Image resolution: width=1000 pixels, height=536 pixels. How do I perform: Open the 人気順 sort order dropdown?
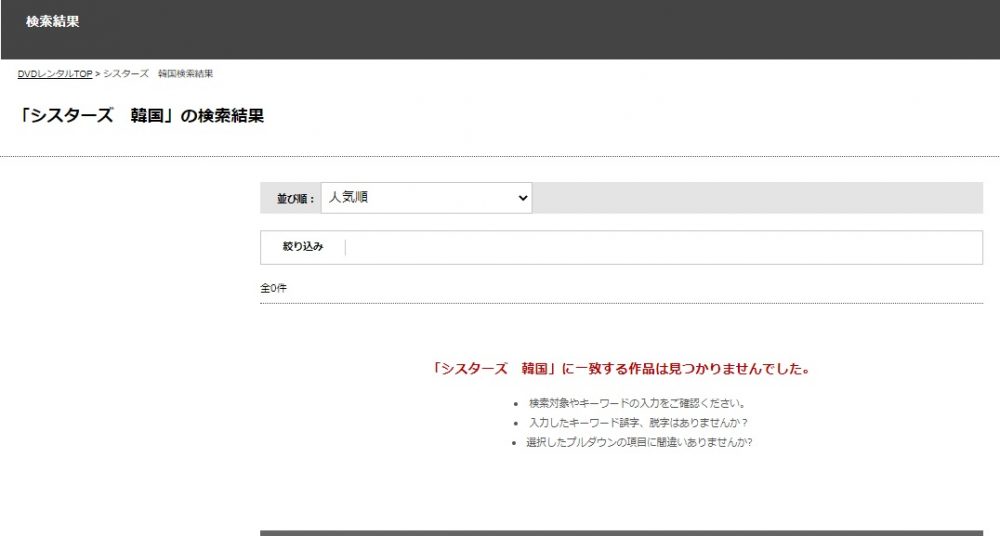pyautogui.click(x=427, y=198)
